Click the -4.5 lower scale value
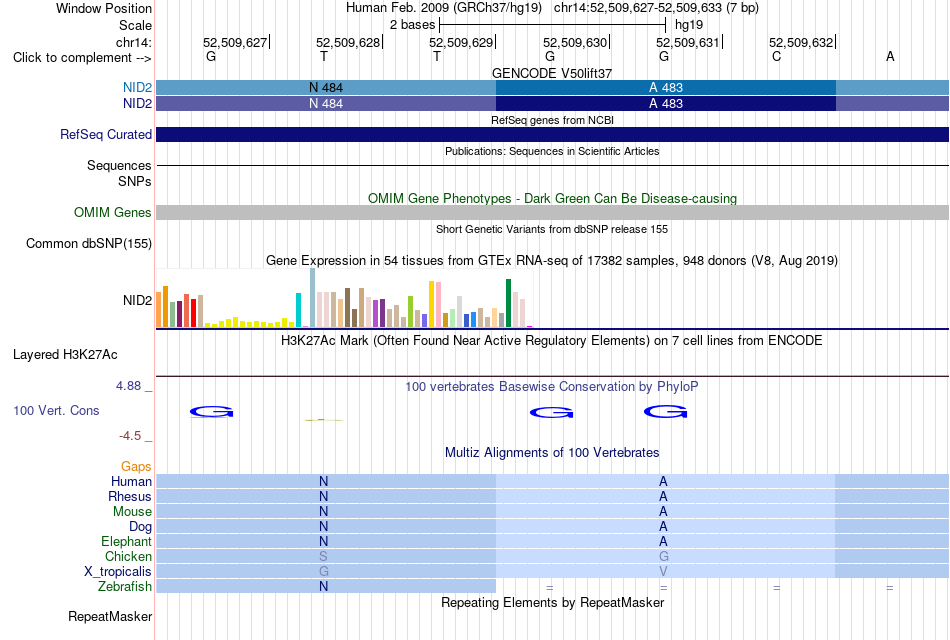The image size is (950, 640). point(130,436)
